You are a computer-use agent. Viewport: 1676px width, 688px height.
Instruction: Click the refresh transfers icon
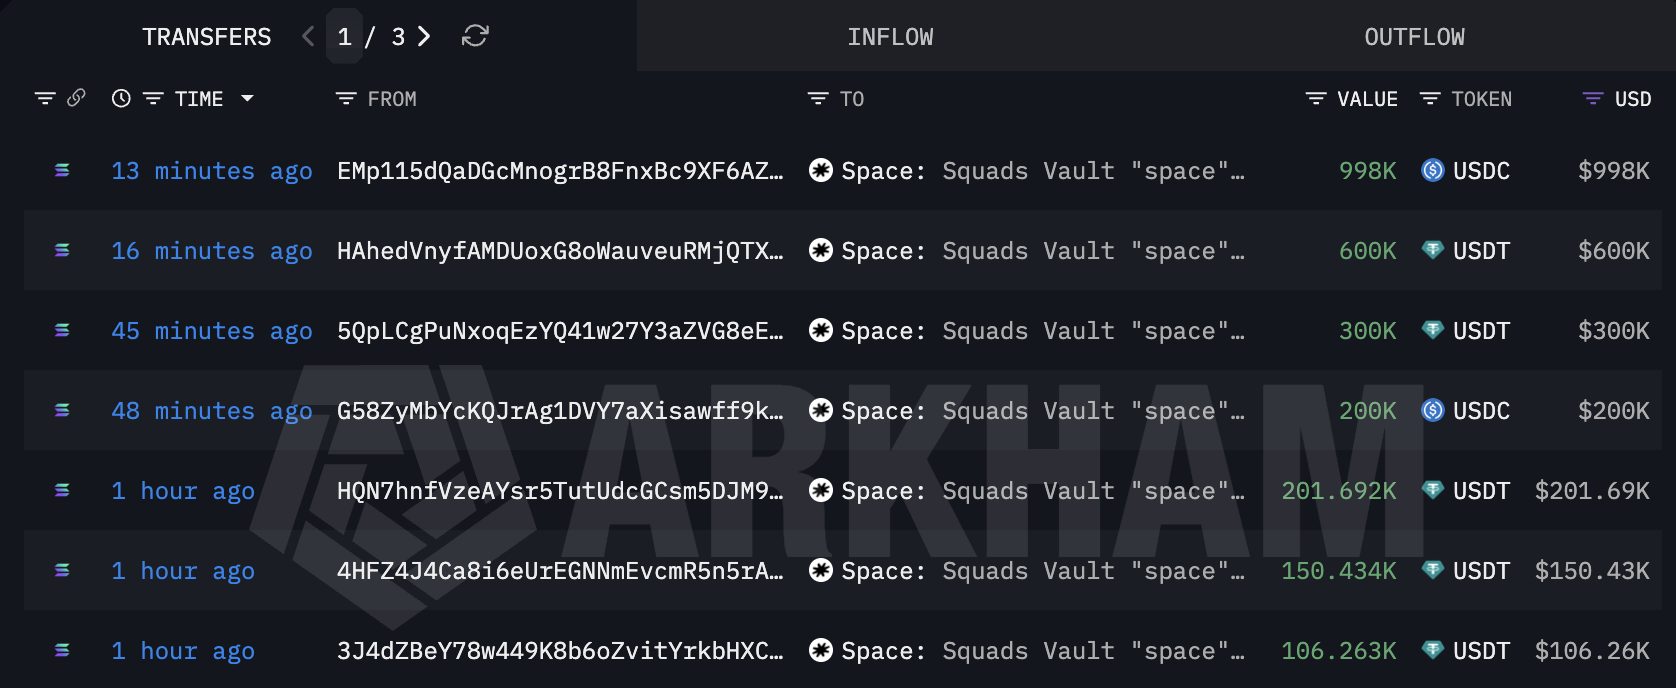coord(475,37)
